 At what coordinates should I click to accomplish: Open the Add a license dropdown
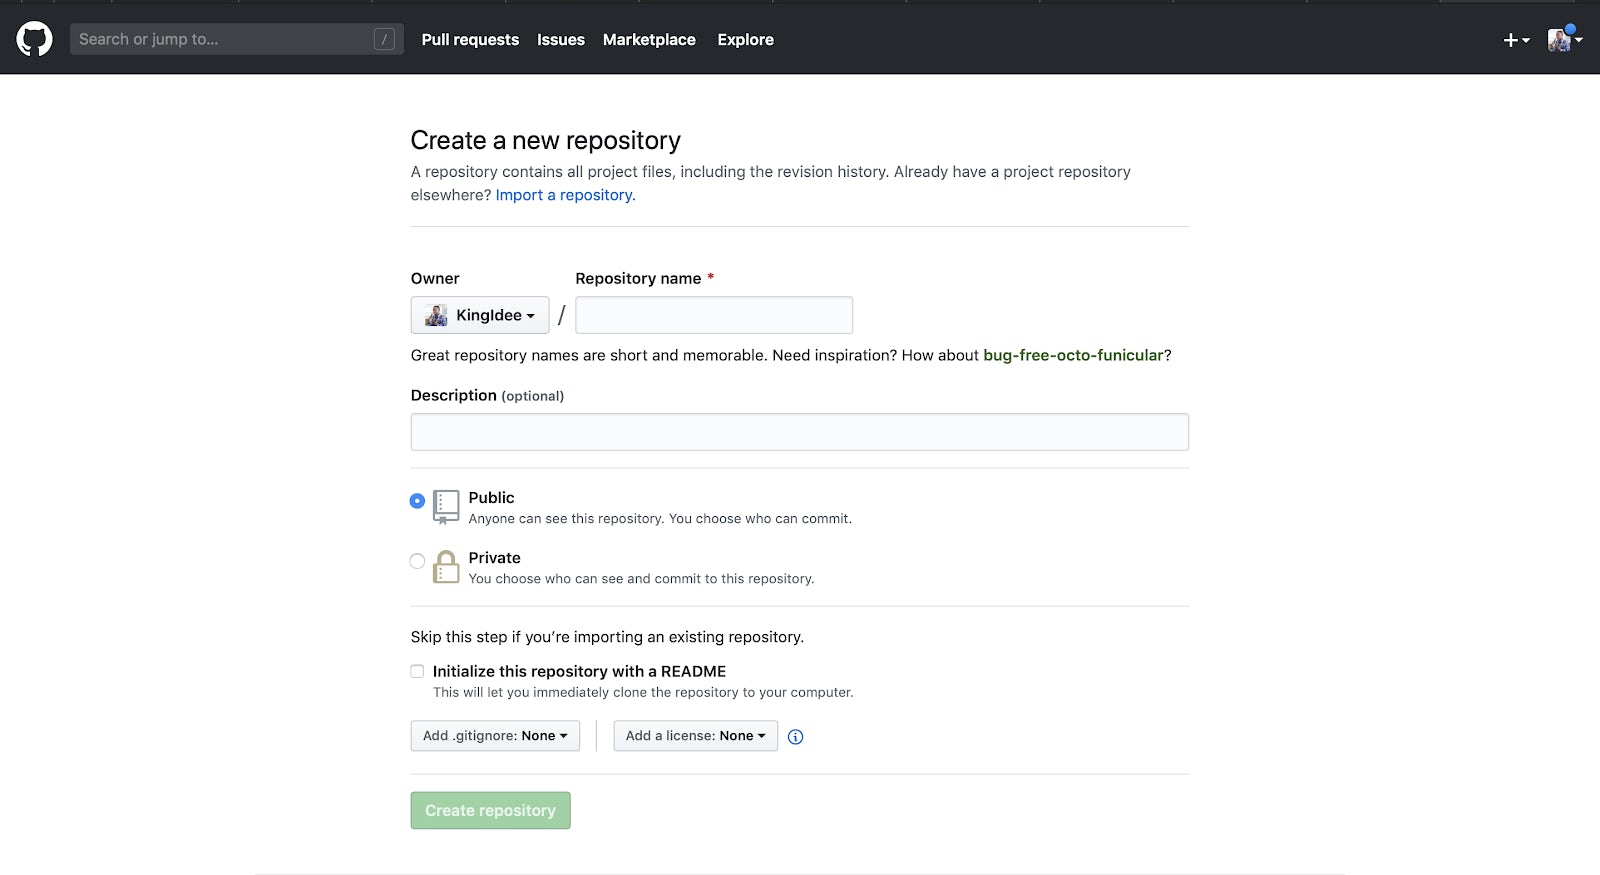click(695, 736)
